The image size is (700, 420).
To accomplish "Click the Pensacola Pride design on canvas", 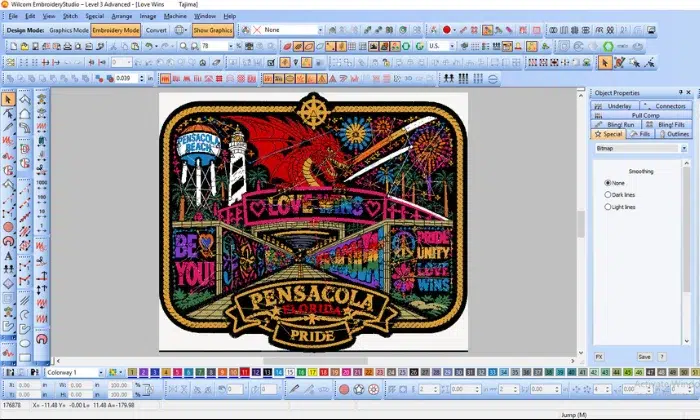I will point(313,222).
